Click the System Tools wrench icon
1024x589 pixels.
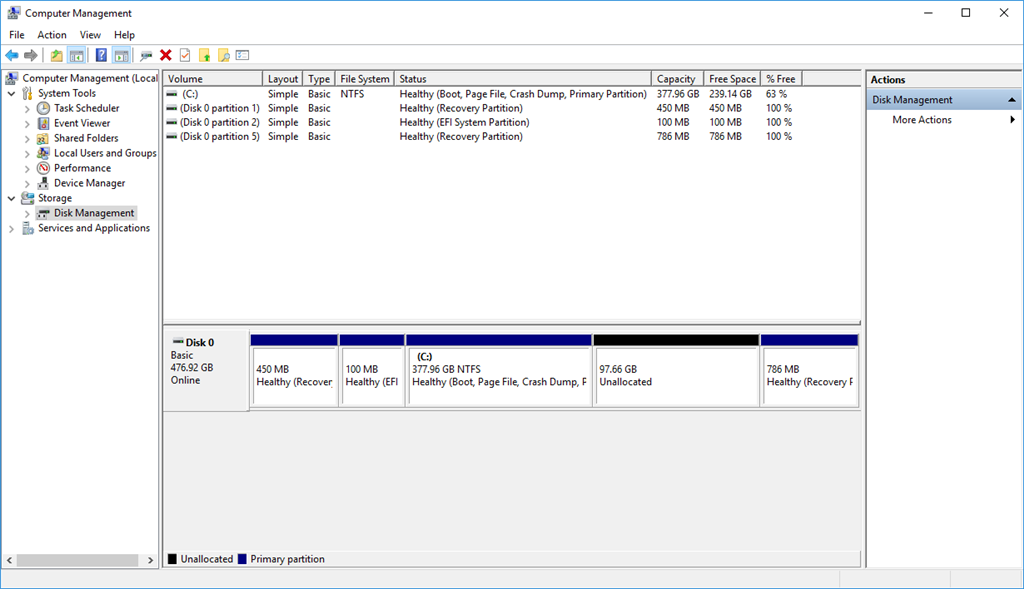tap(27, 93)
